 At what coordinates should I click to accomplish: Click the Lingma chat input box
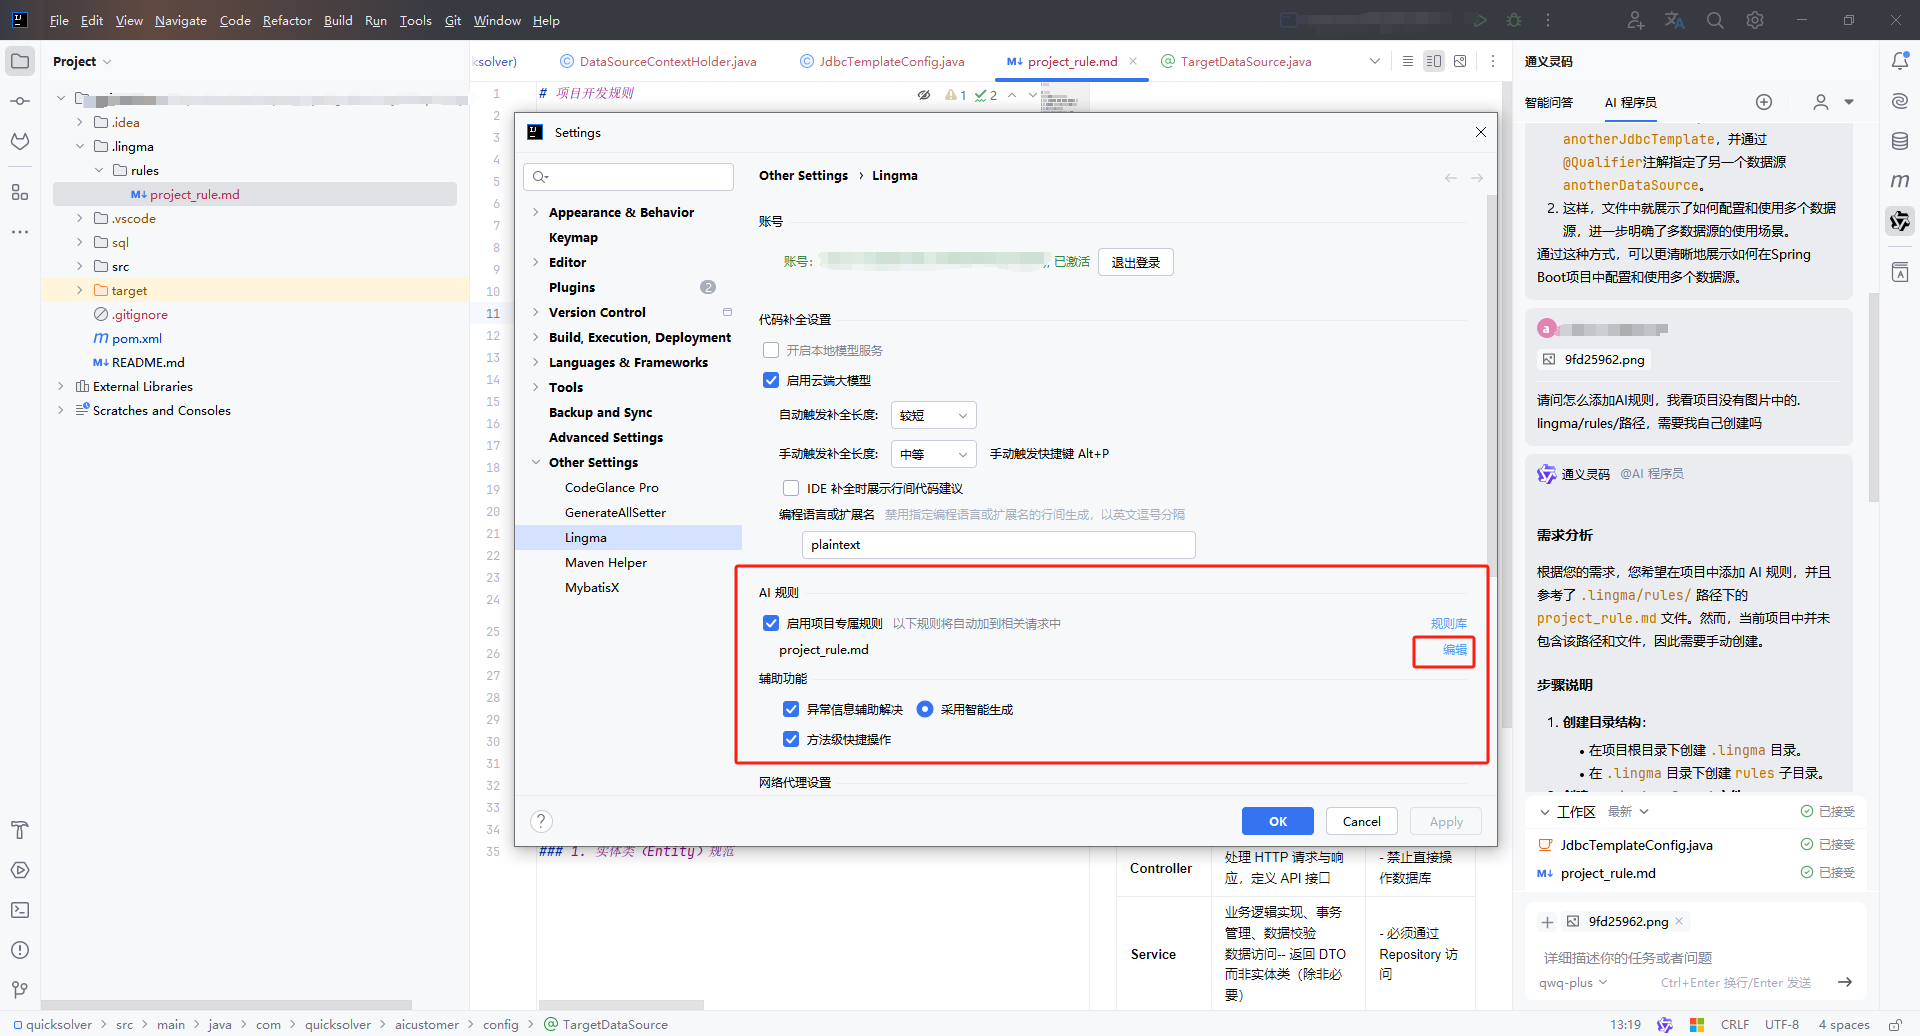[1695, 957]
